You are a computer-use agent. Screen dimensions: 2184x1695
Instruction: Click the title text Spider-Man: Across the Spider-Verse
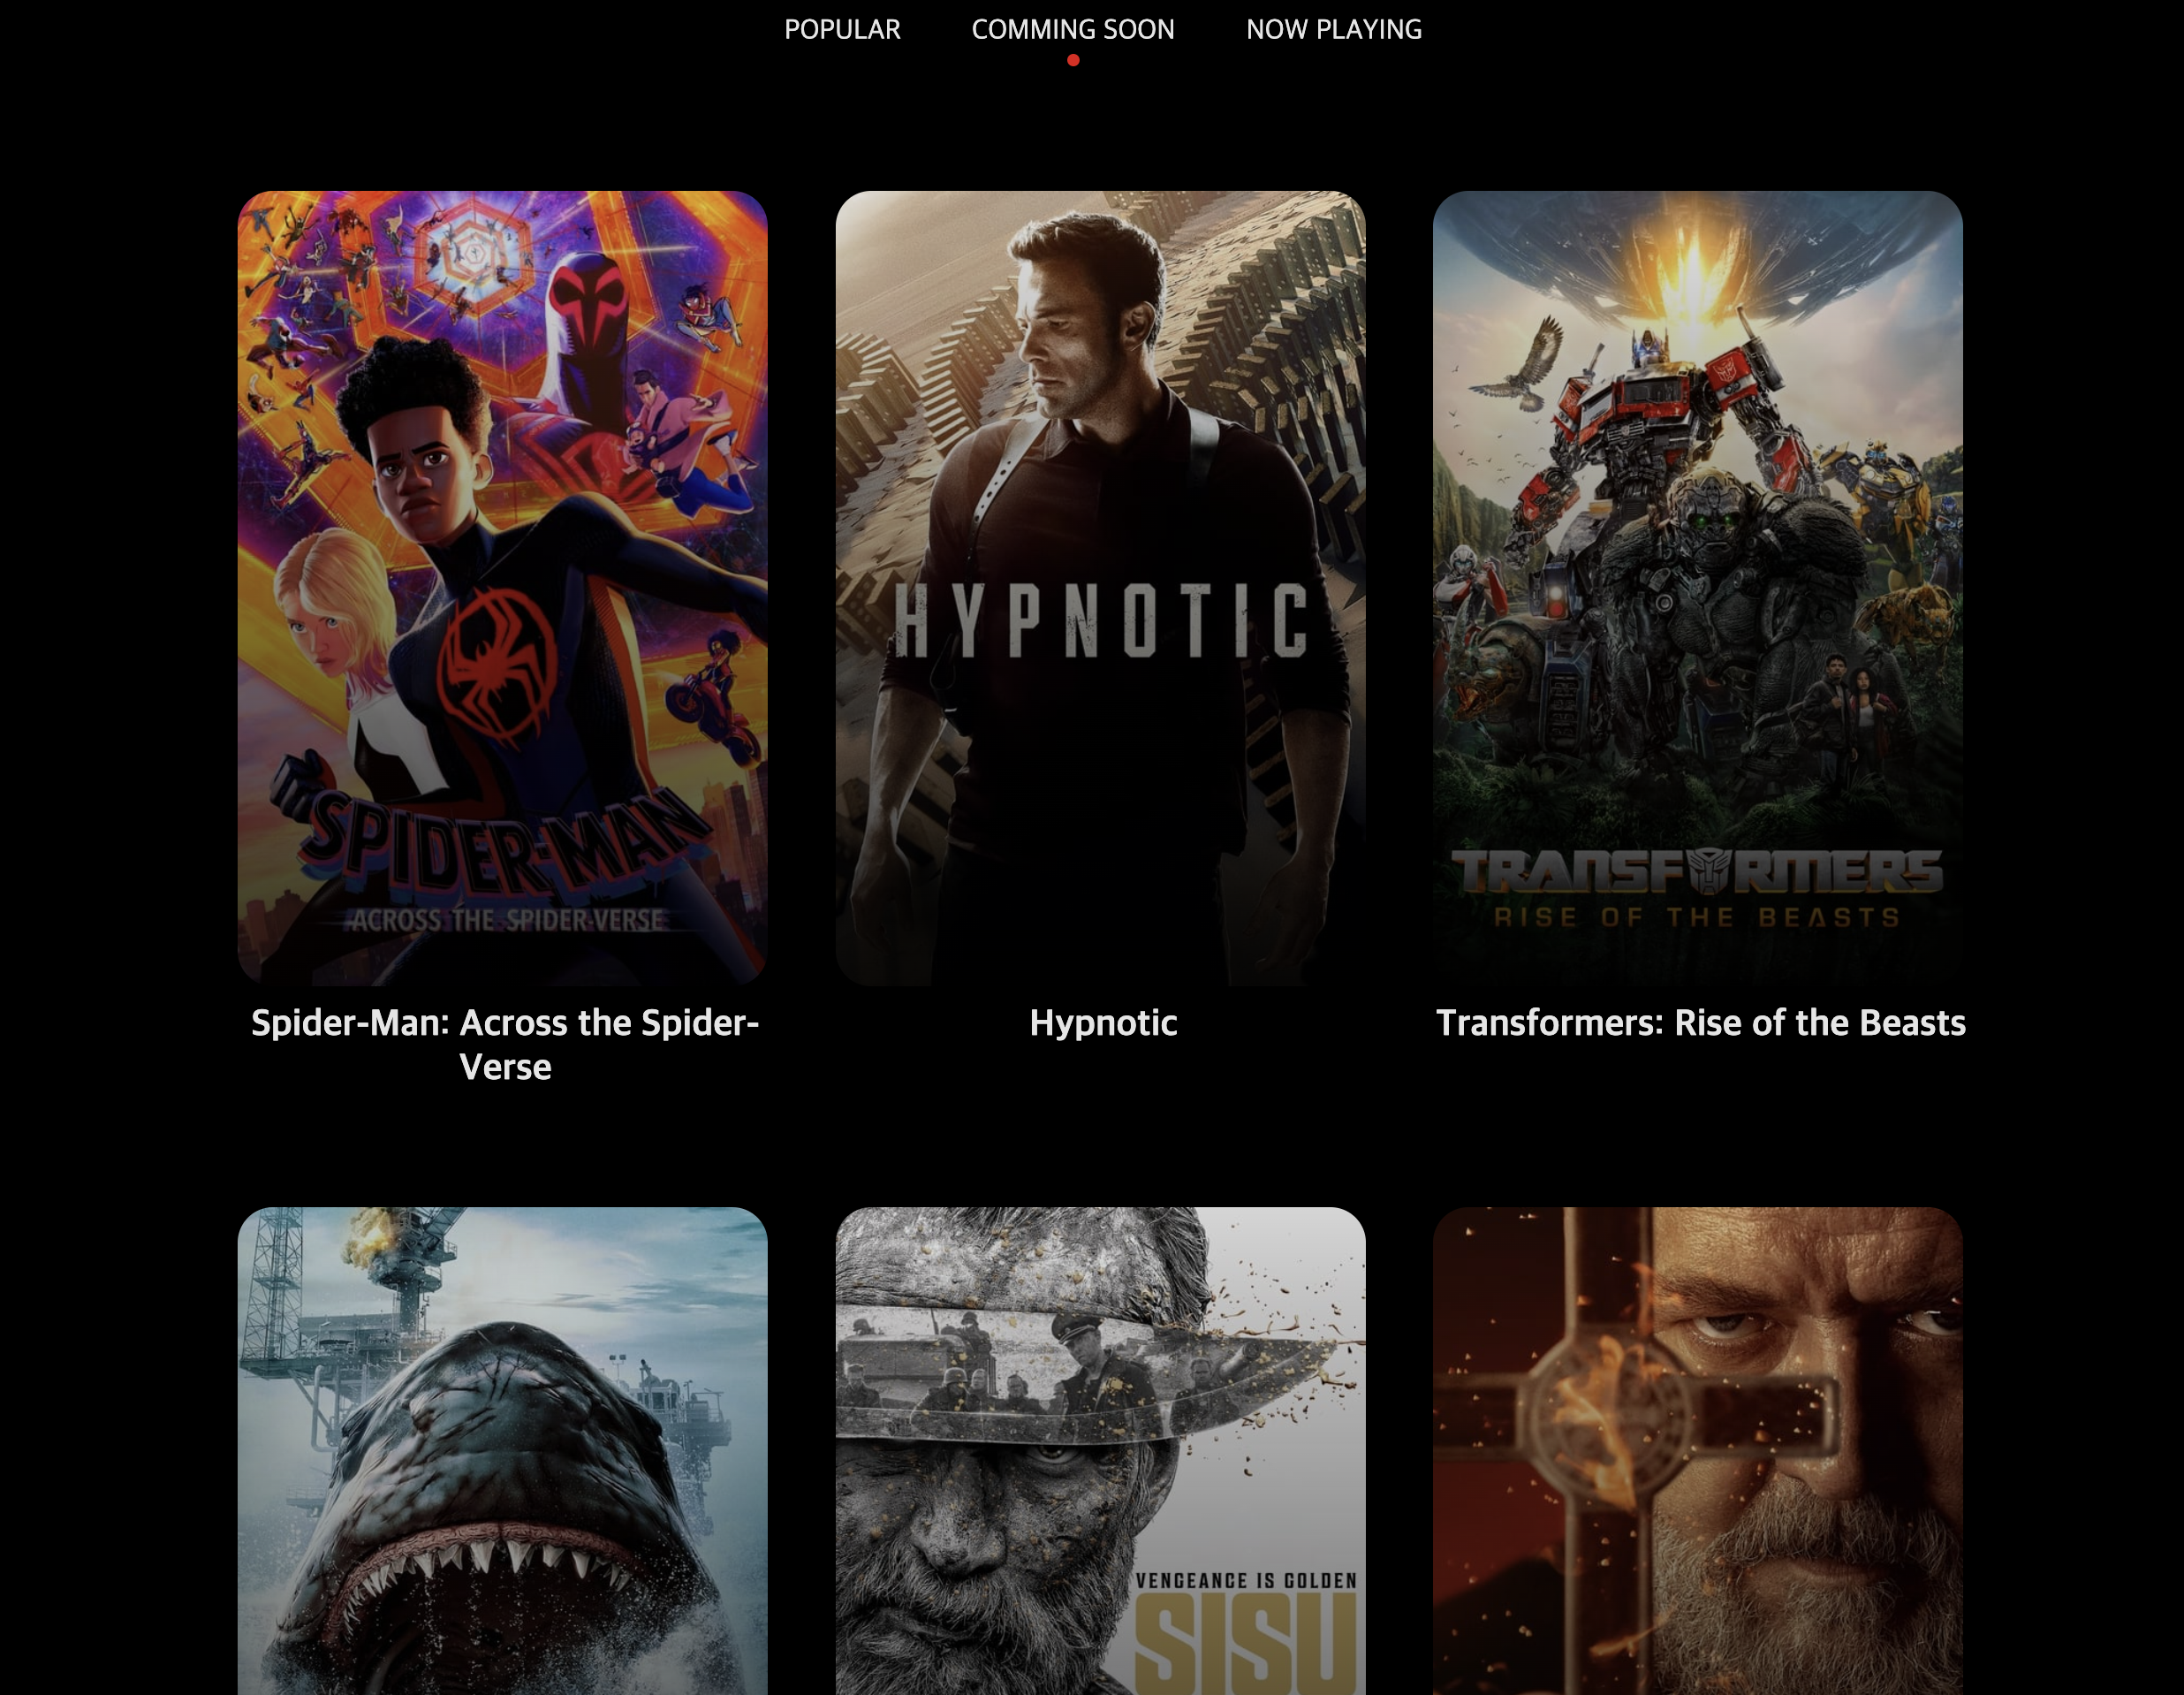tap(505, 1045)
